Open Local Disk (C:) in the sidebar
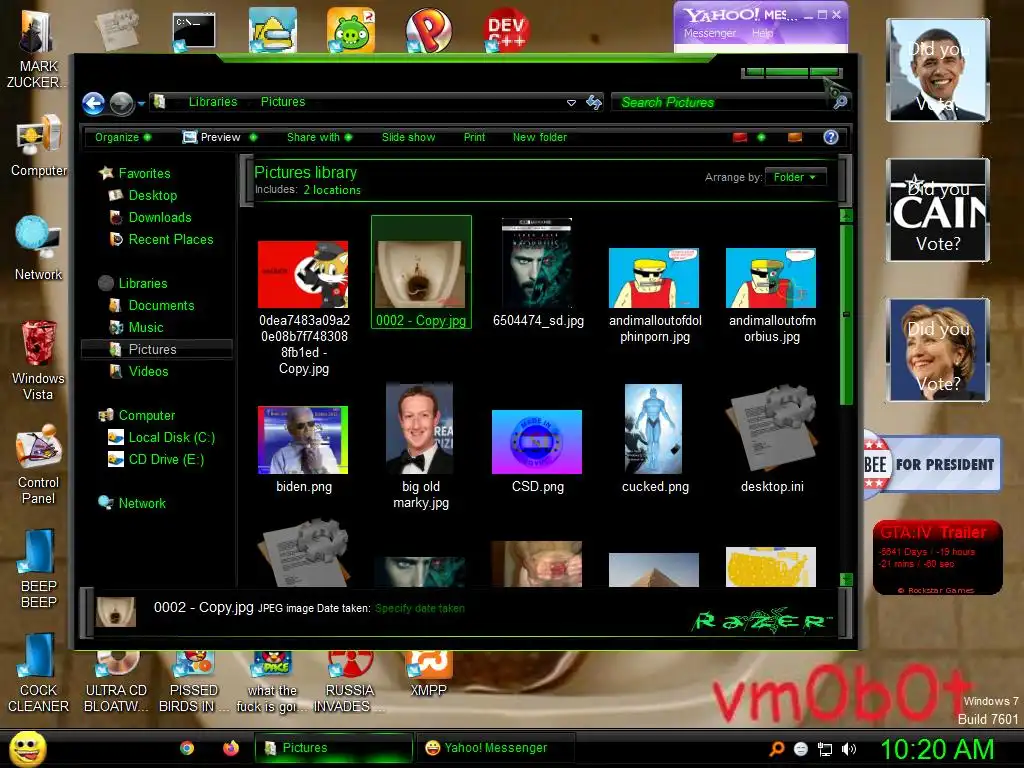This screenshot has width=1024, height=768. pos(171,438)
